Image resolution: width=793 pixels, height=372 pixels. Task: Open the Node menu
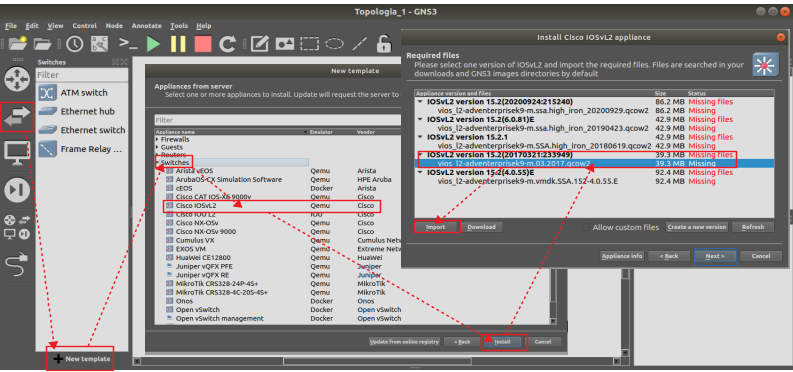coord(114,26)
